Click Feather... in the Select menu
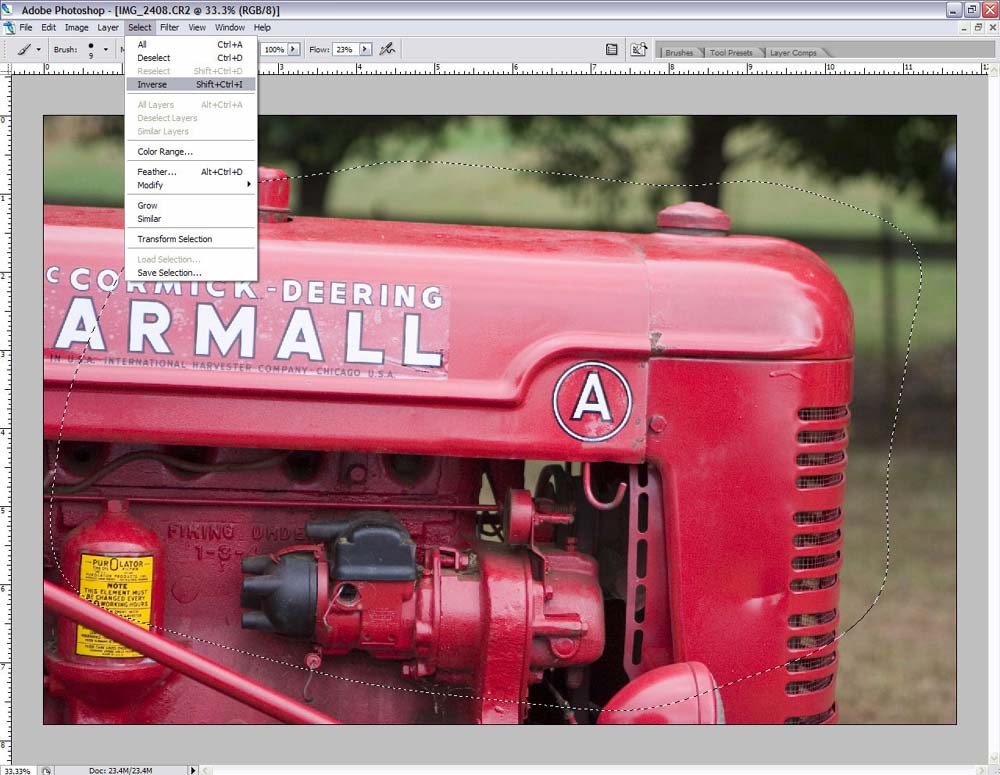 [156, 172]
